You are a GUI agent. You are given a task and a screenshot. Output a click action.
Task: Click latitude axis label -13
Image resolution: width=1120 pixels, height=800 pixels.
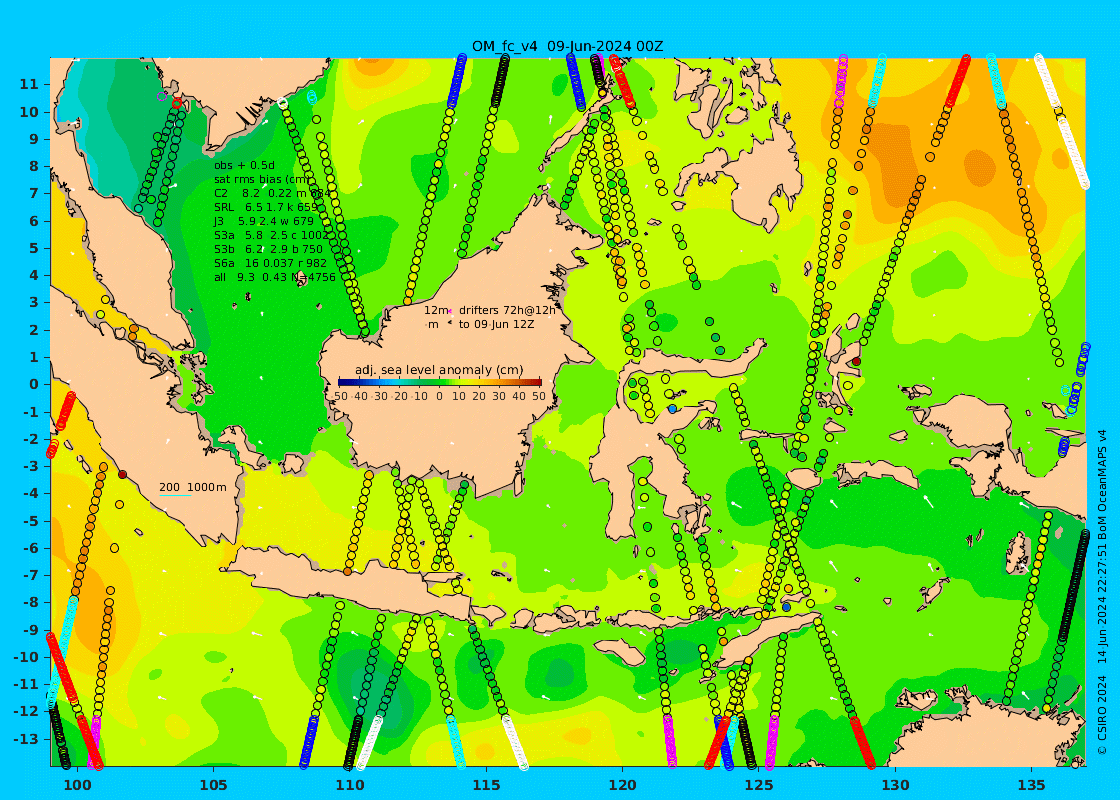pos(26,739)
